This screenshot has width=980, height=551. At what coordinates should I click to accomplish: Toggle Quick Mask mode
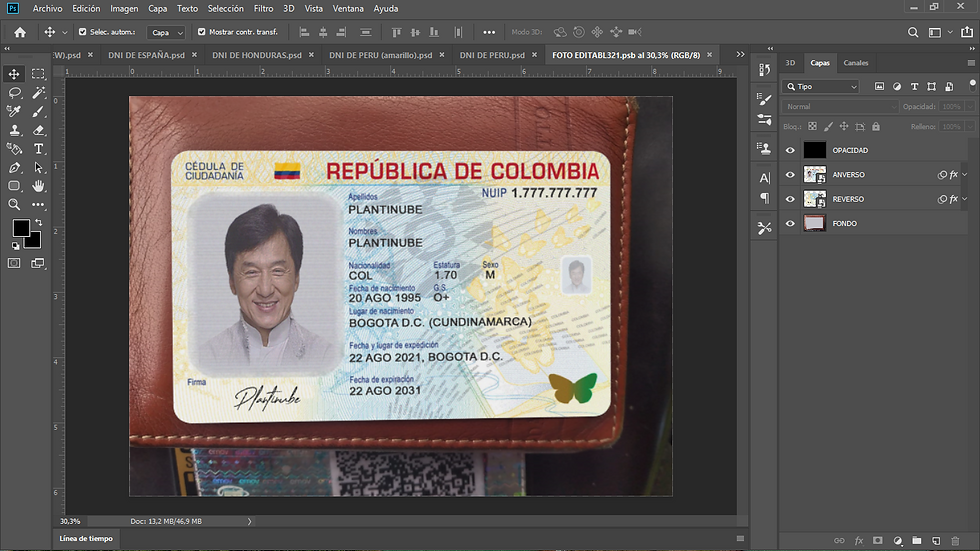point(14,263)
